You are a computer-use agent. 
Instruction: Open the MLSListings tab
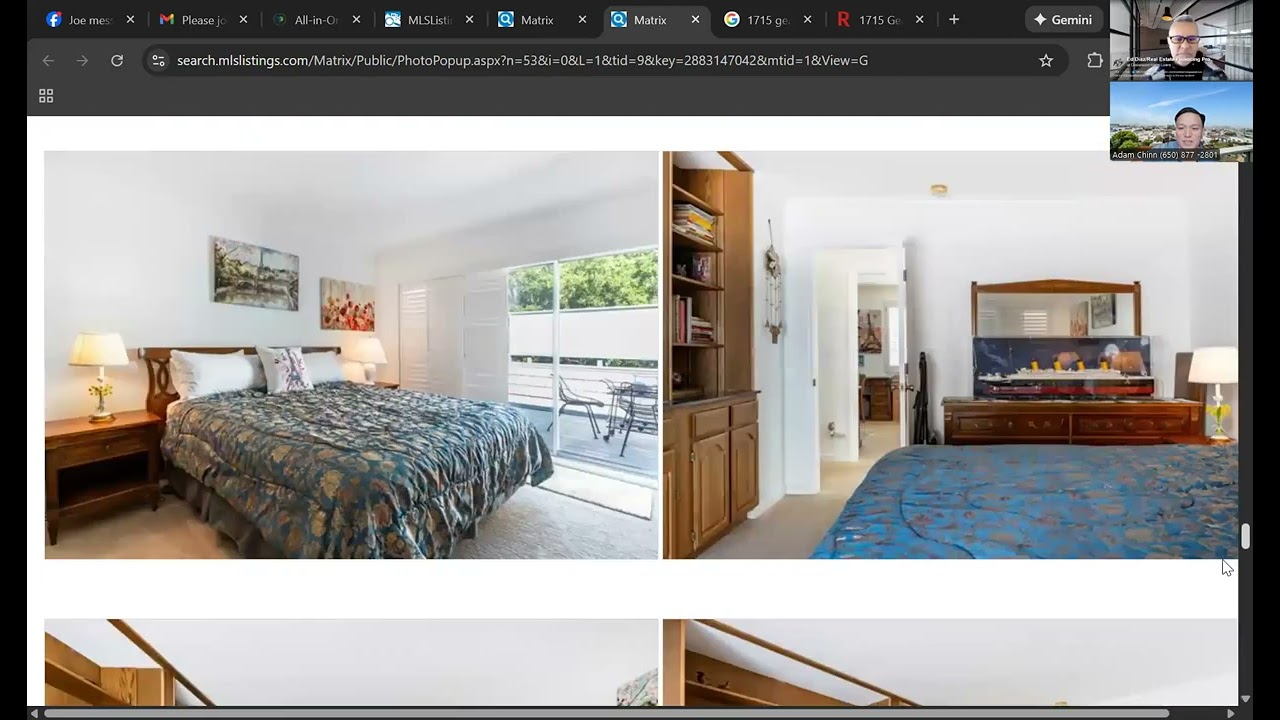429,20
